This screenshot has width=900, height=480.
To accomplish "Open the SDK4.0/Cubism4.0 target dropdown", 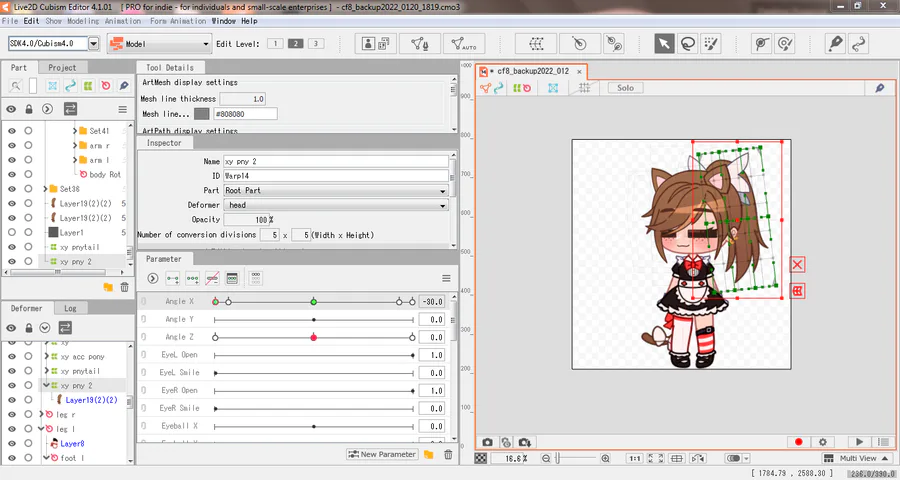I will pos(94,44).
